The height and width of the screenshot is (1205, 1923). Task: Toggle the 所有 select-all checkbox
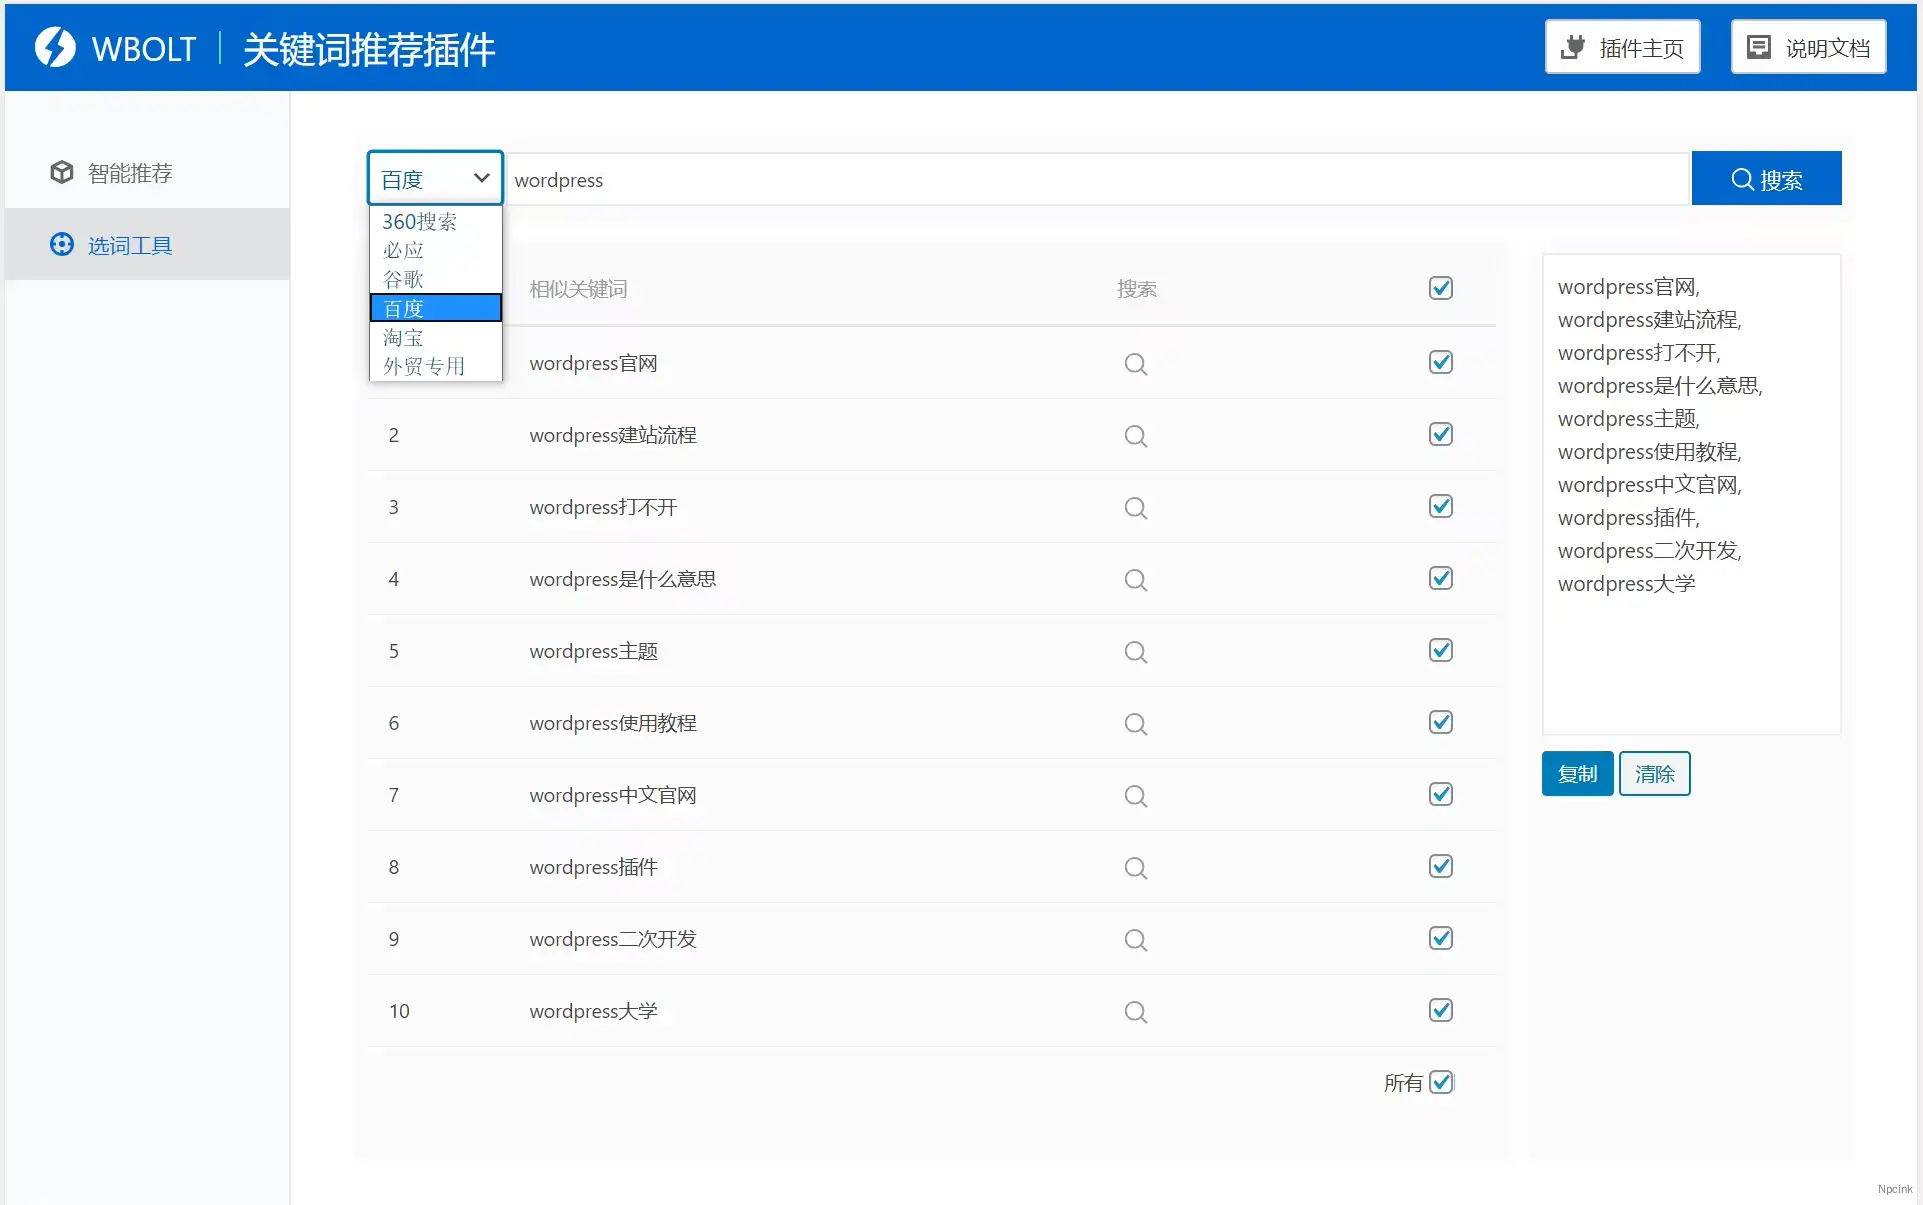pos(1440,1082)
